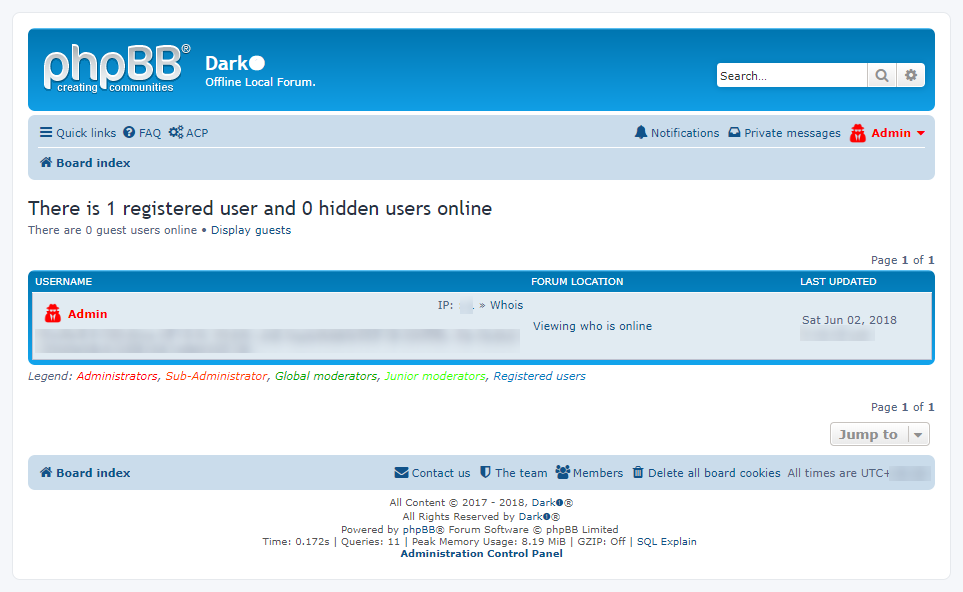Open Notifications bell

[x=676, y=133]
